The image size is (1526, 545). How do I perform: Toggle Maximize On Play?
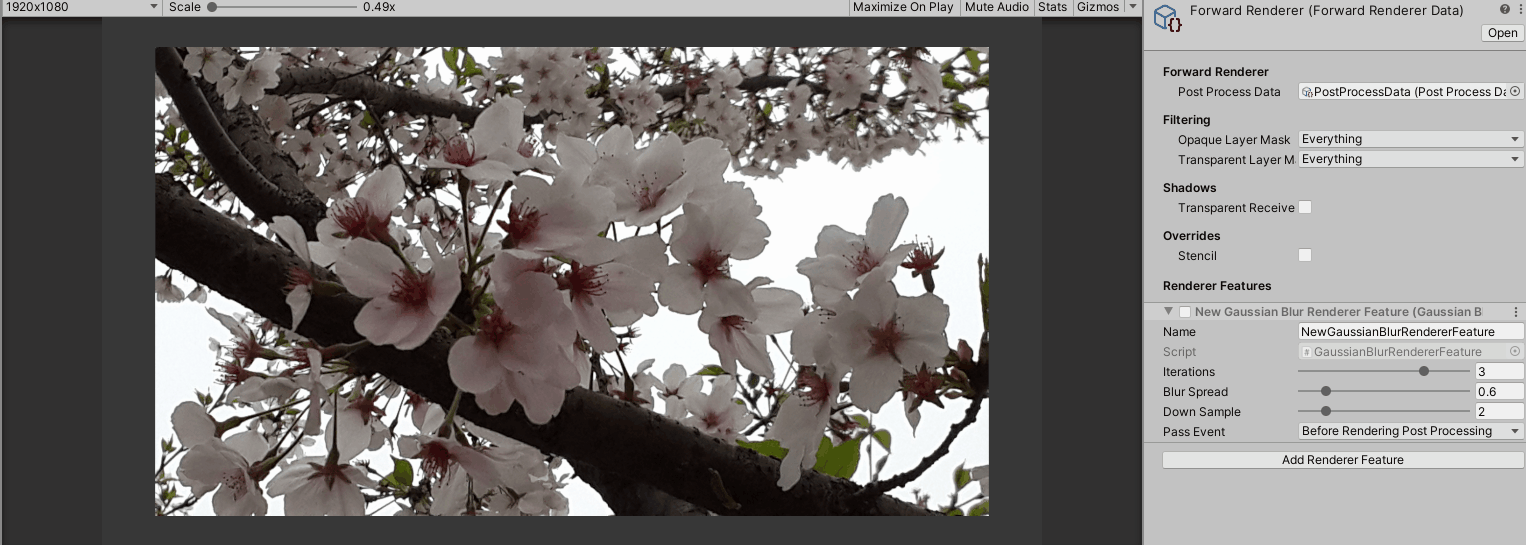903,7
